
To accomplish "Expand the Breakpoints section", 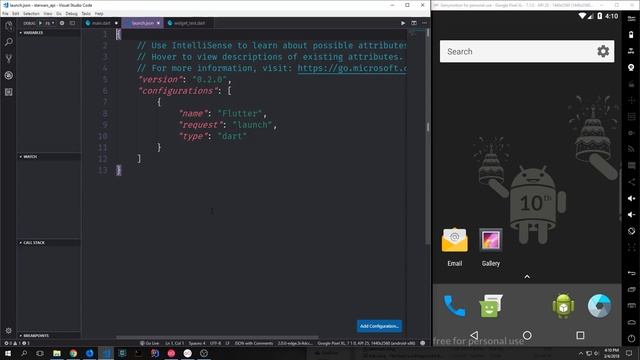I will pyautogui.click(x=48, y=336).
